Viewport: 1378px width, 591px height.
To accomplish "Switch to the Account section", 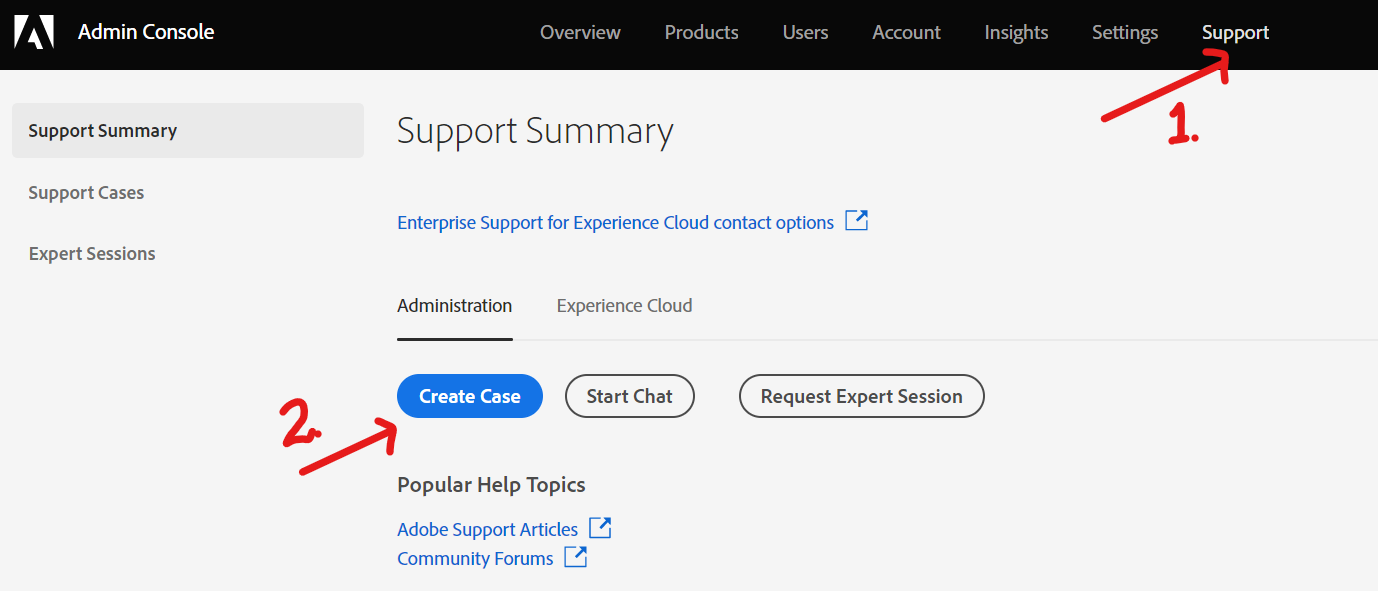I will (x=906, y=32).
